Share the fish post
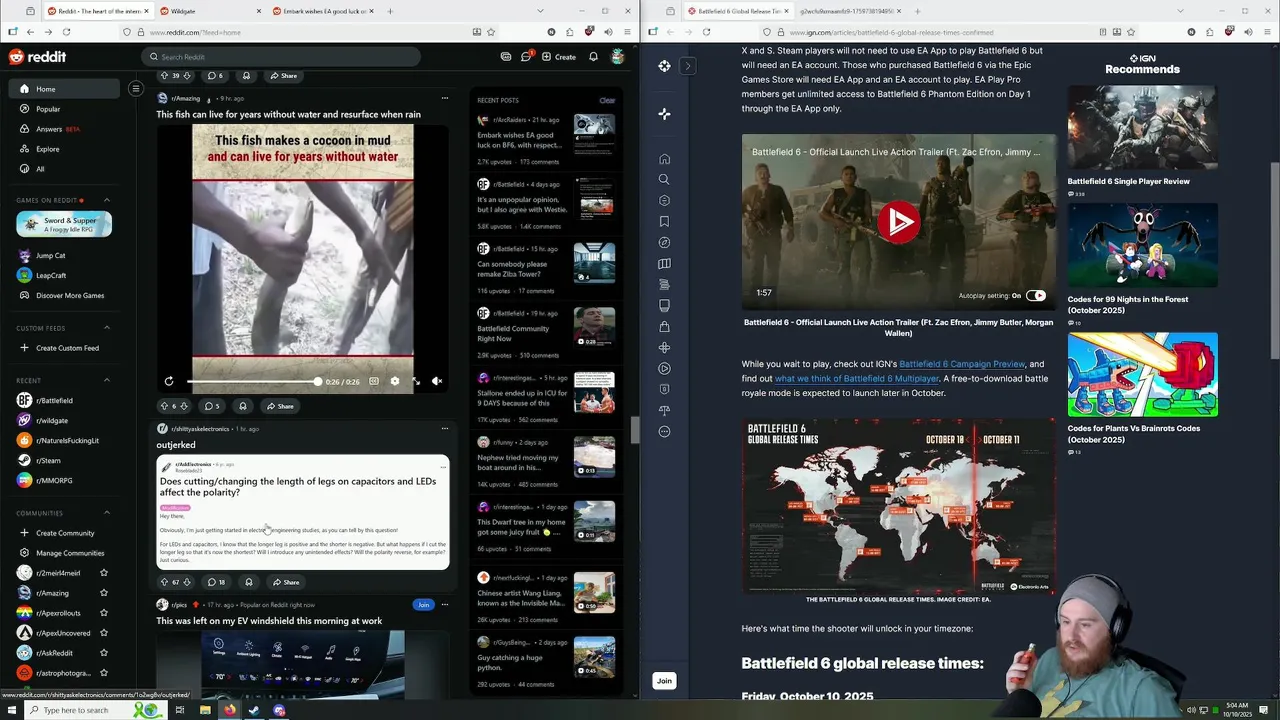The height and width of the screenshot is (720, 1280). (280, 406)
